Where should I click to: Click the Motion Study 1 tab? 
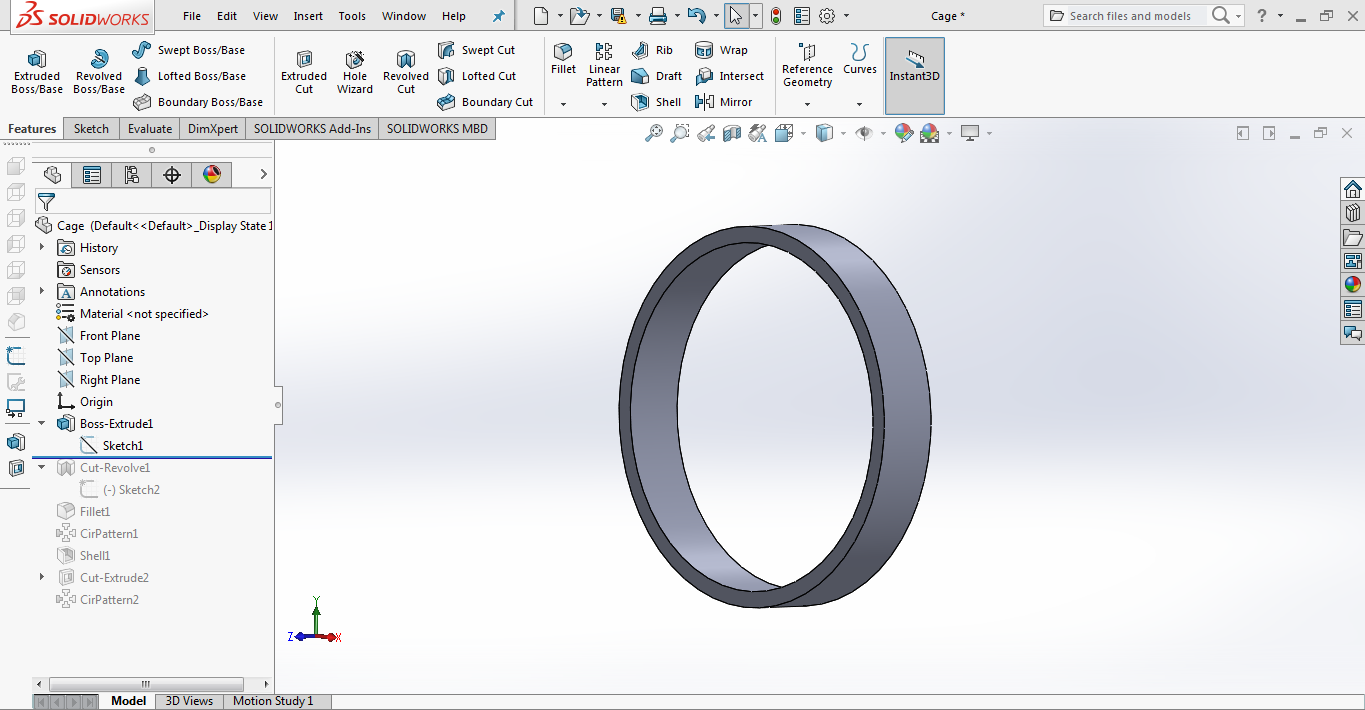[273, 701]
